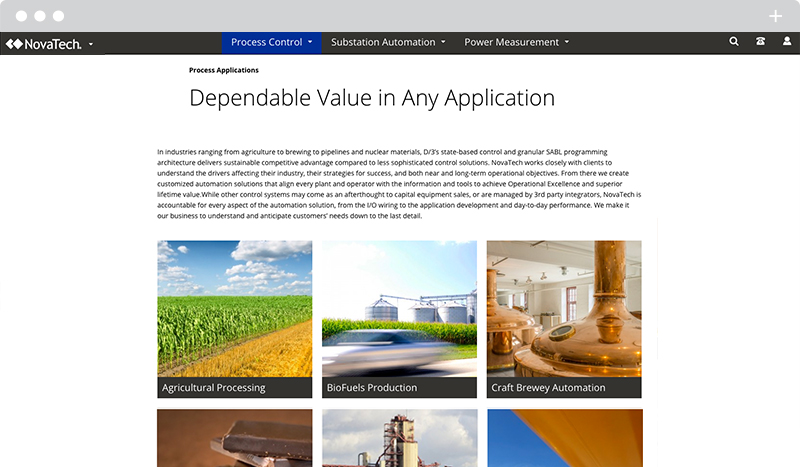The image size is (800, 467).
Task: Click the copper brewery kettles thumbnail
Action: pyautogui.click(x=564, y=309)
